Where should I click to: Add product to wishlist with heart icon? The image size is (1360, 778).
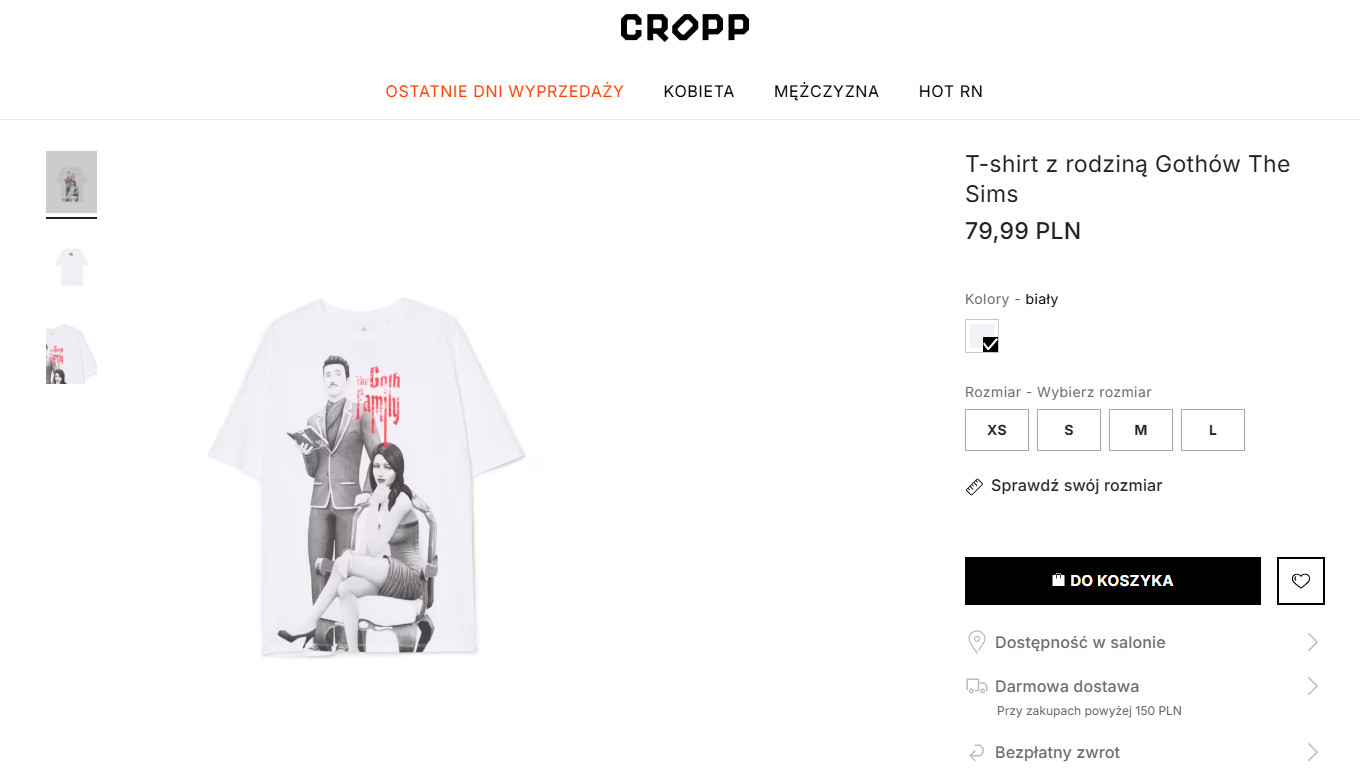coord(1301,581)
